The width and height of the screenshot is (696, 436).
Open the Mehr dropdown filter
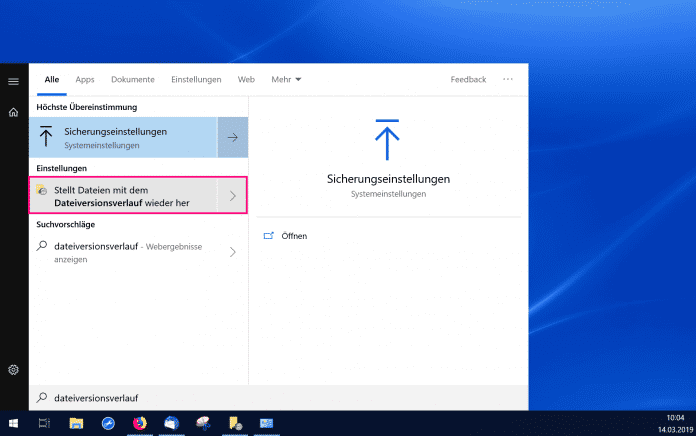[286, 79]
